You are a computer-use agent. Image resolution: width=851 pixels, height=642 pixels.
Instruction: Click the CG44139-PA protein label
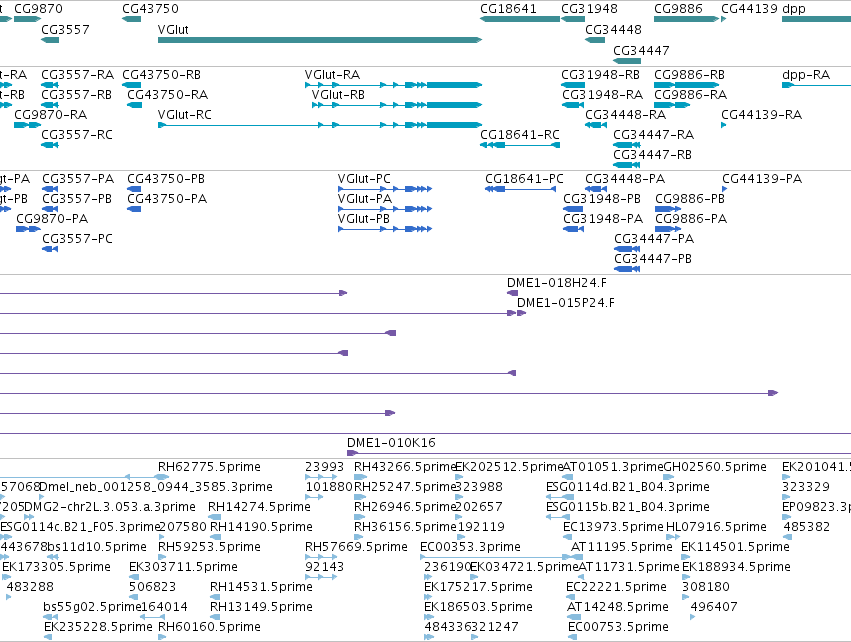pyautogui.click(x=762, y=179)
